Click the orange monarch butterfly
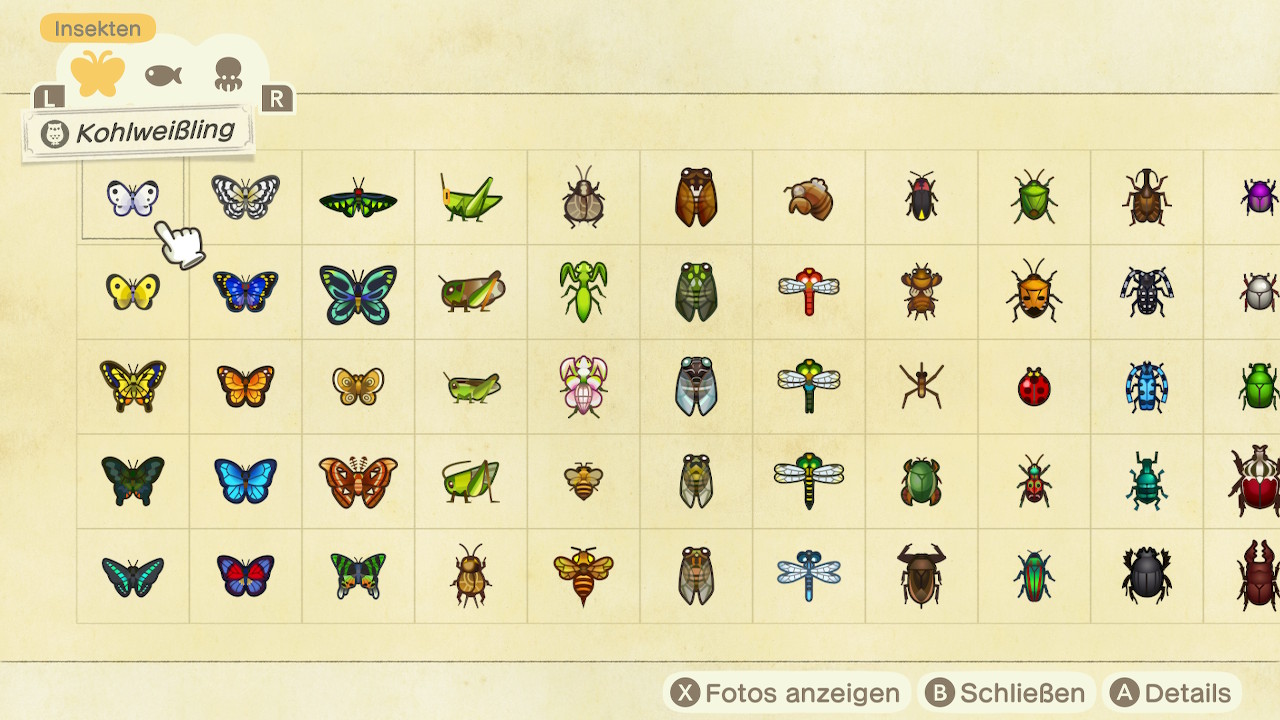Screen dimensions: 1280x720 click(245, 386)
